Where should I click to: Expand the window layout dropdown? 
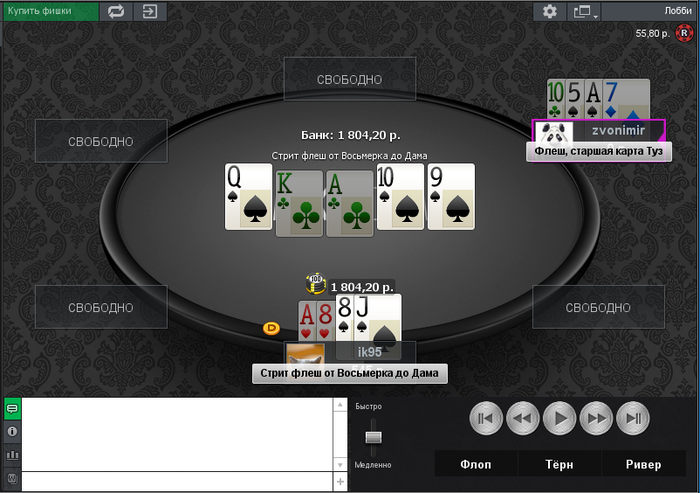coord(584,11)
